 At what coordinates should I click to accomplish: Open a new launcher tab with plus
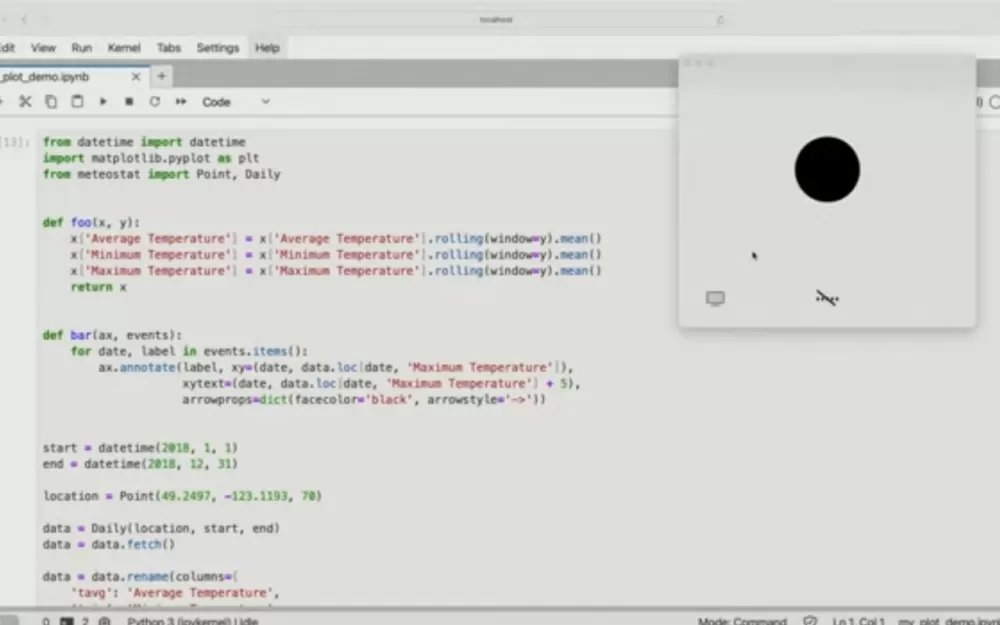click(x=161, y=77)
